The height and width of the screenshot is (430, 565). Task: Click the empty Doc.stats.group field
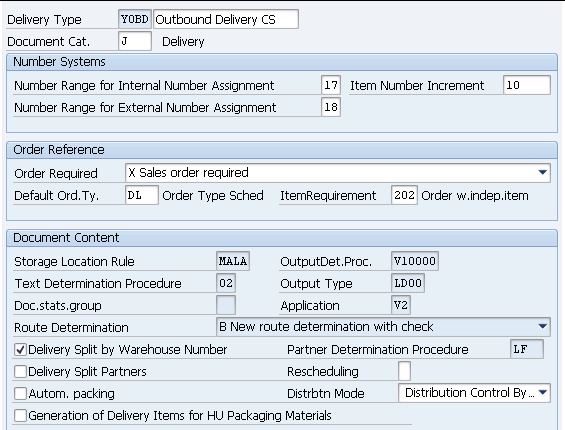(x=226, y=305)
